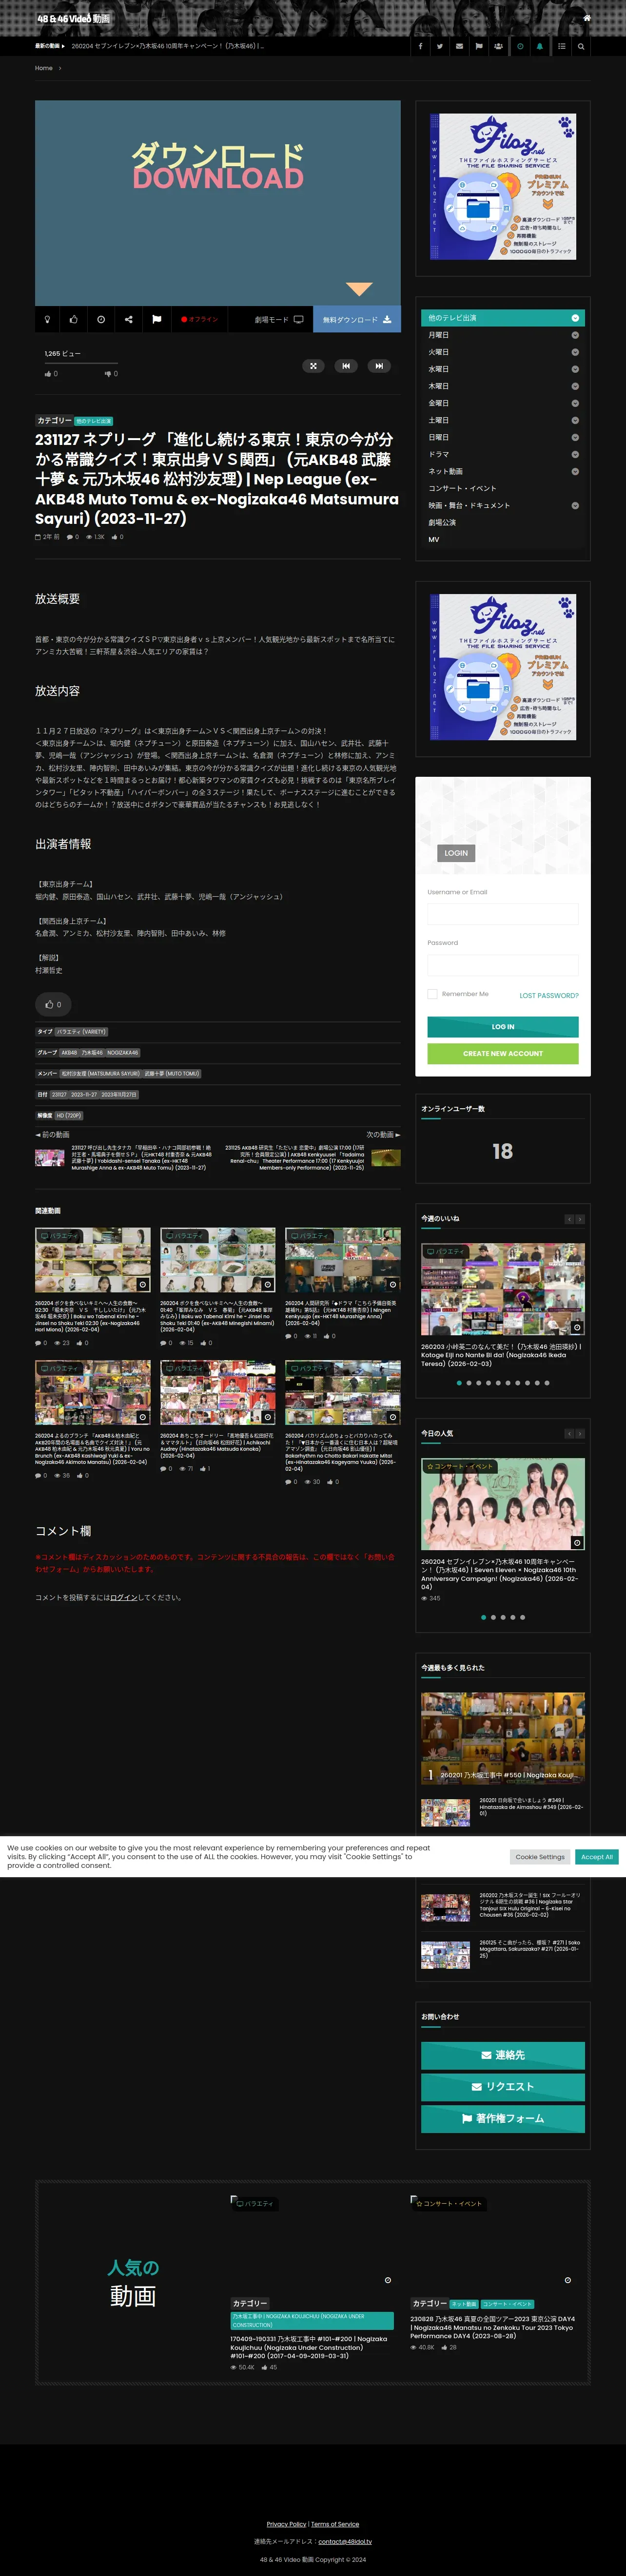
Task: Click the バラエティ (VARIETY) type tag
Action: (x=82, y=1031)
